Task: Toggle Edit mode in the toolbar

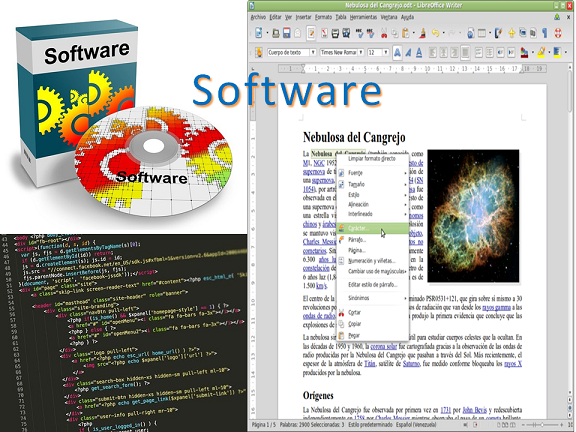Action: point(311,33)
